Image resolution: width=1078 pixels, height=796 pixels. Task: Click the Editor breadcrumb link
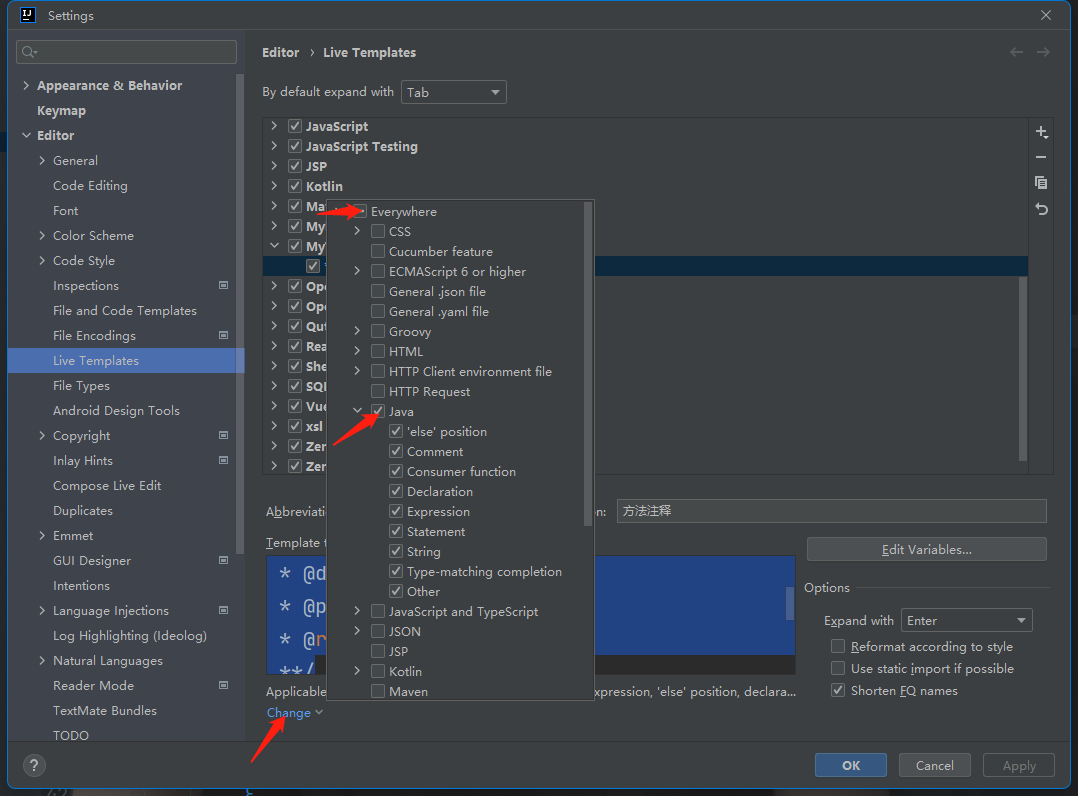[x=280, y=52]
